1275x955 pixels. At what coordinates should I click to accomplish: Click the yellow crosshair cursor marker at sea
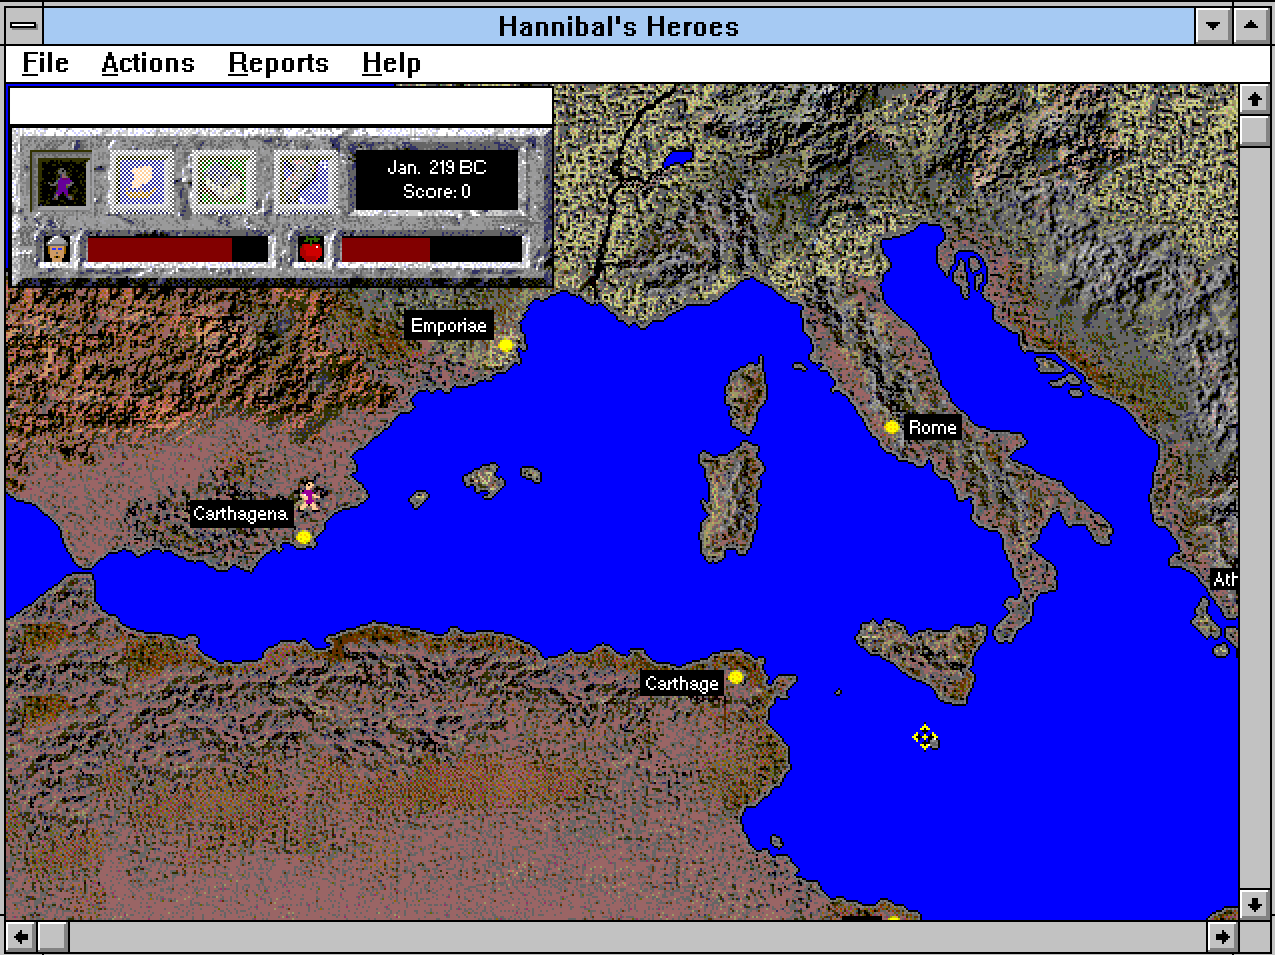point(925,738)
